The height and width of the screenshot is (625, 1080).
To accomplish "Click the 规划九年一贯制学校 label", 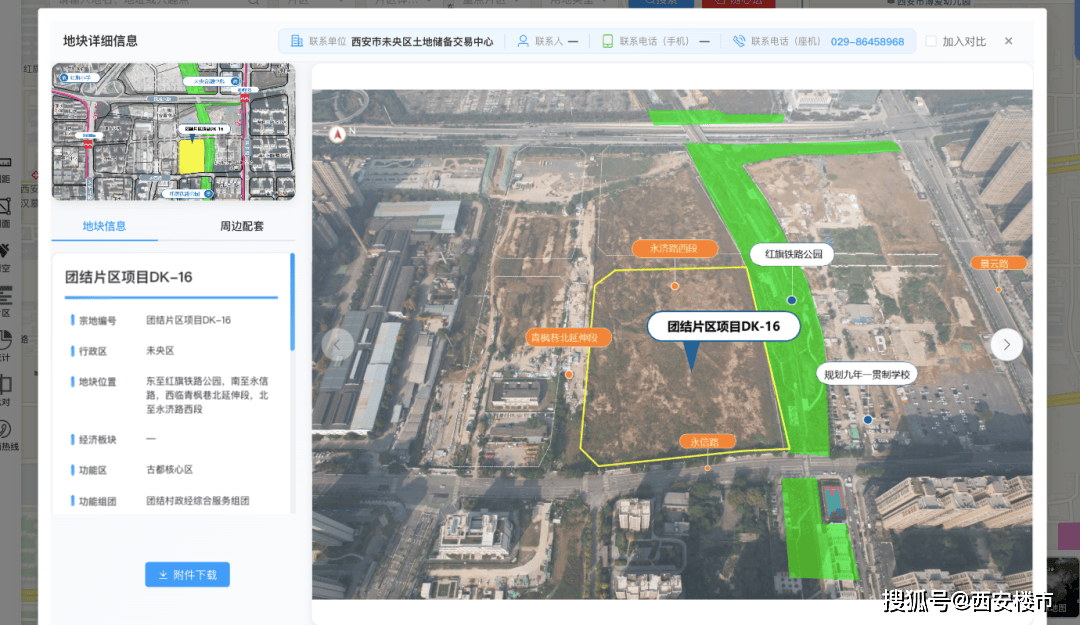I will click(x=866, y=375).
